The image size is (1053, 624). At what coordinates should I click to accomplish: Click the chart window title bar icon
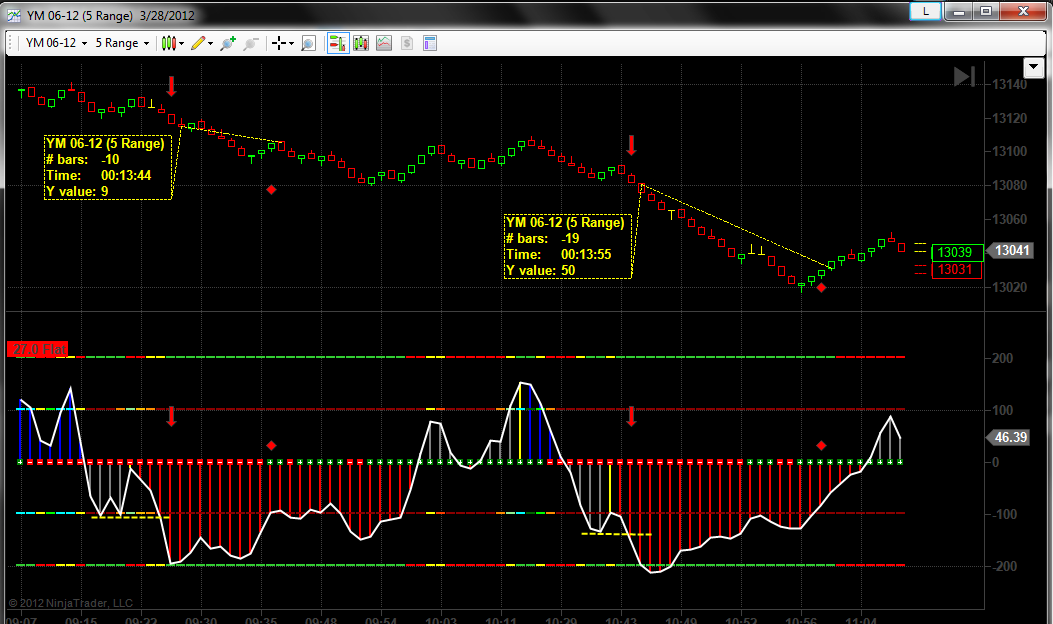13,15
